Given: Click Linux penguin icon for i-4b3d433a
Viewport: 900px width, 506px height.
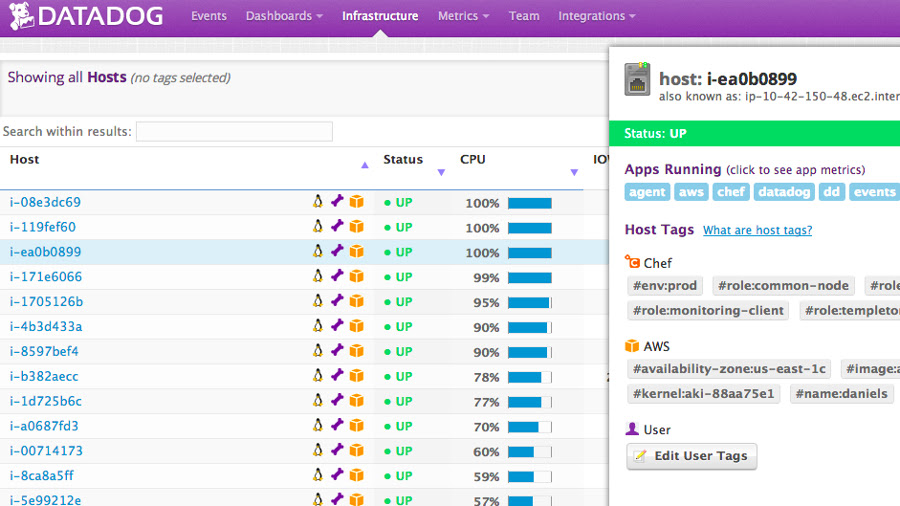Looking at the screenshot, I should pyautogui.click(x=317, y=325).
